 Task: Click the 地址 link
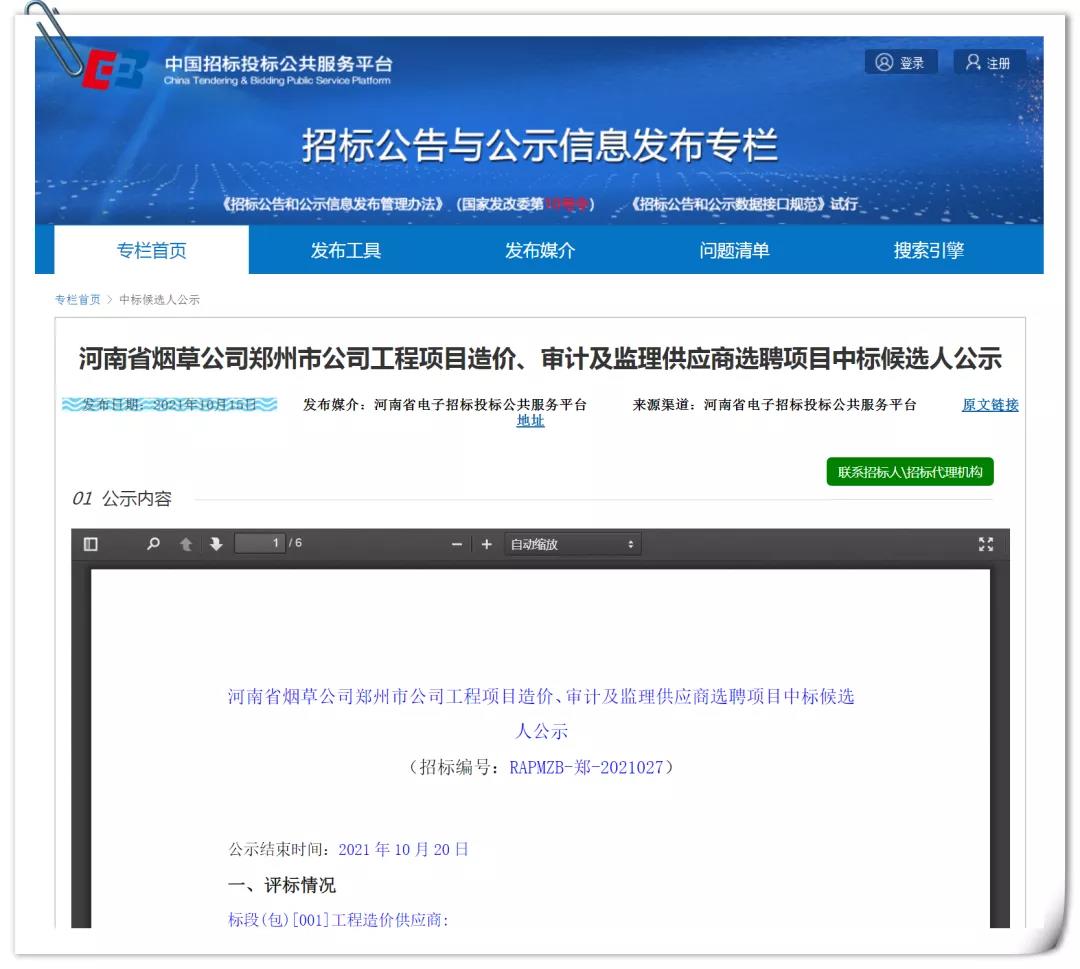pyautogui.click(x=530, y=421)
